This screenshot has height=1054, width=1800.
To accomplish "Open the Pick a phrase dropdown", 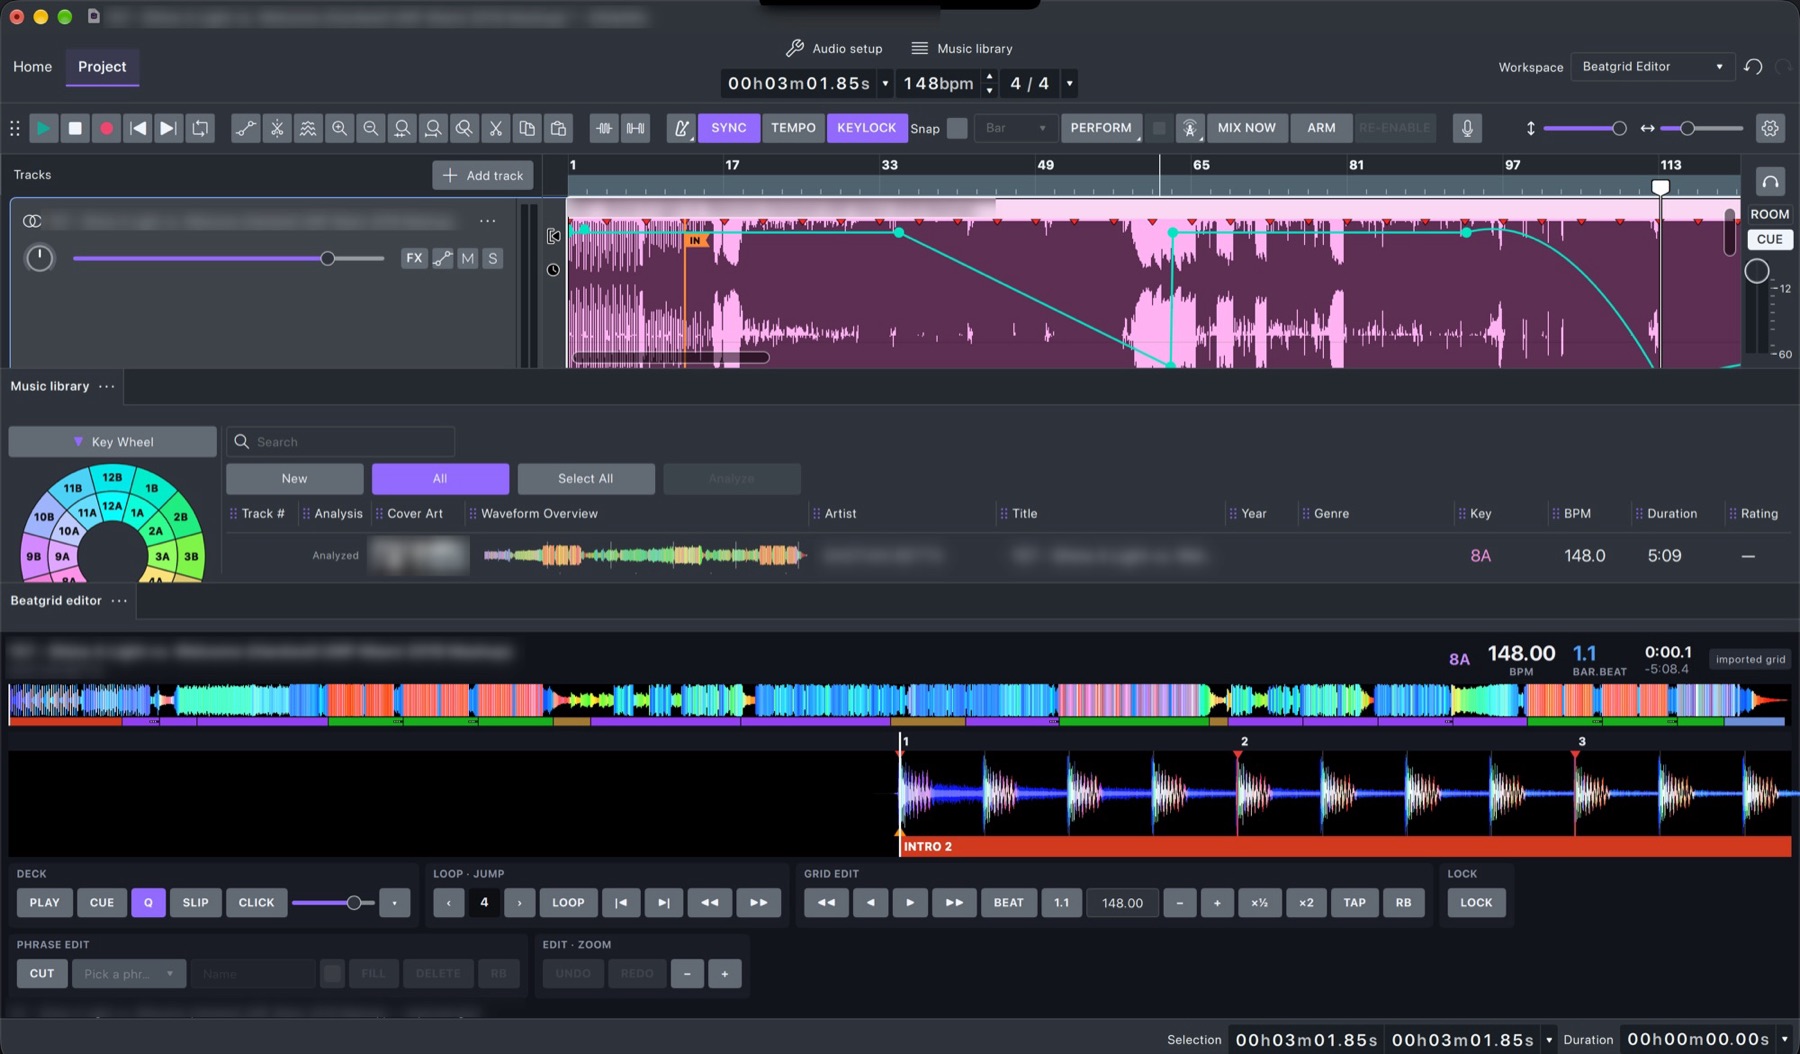I will (129, 973).
